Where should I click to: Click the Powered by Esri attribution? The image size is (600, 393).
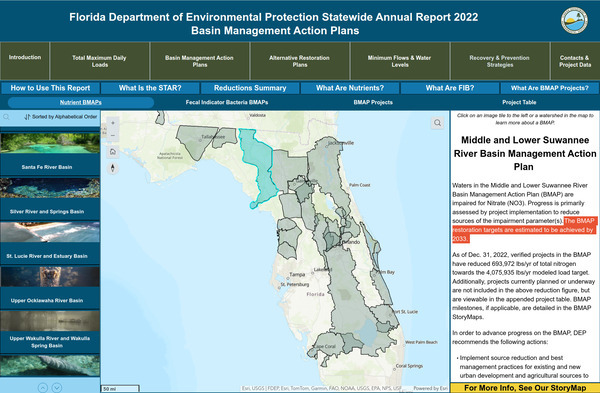[430, 388]
